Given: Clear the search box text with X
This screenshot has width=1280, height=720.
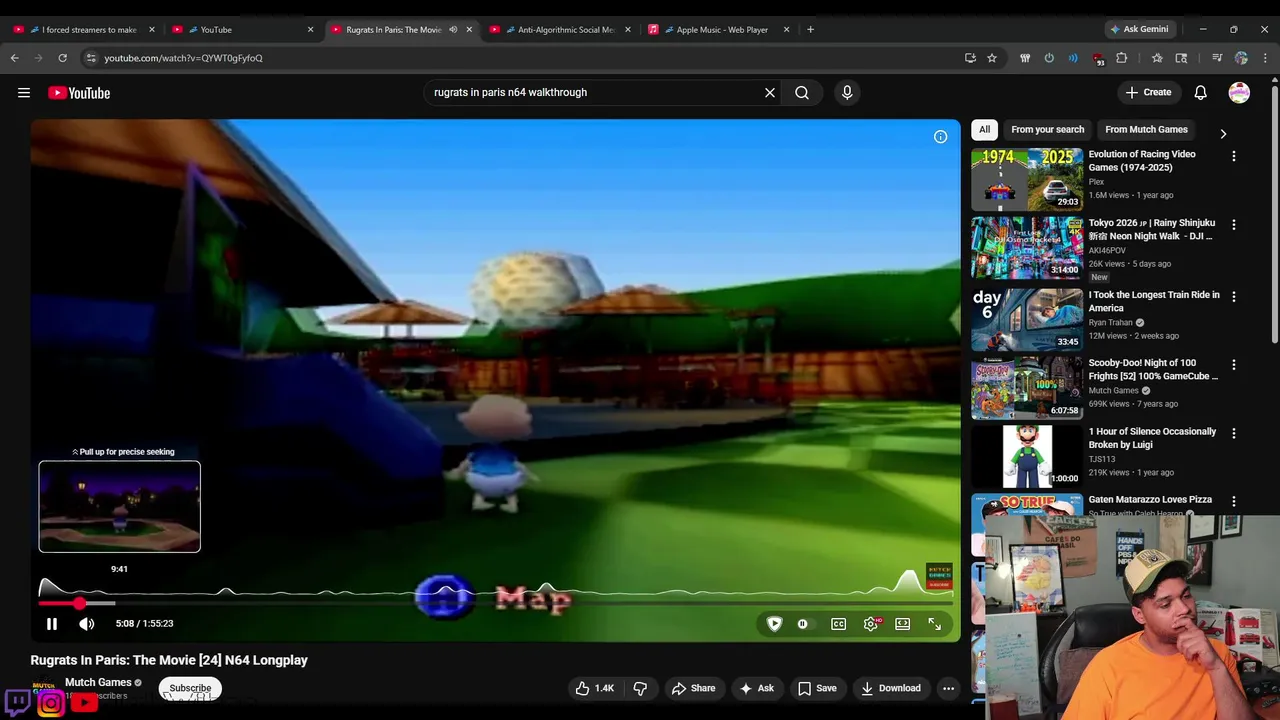Looking at the screenshot, I should tap(770, 93).
